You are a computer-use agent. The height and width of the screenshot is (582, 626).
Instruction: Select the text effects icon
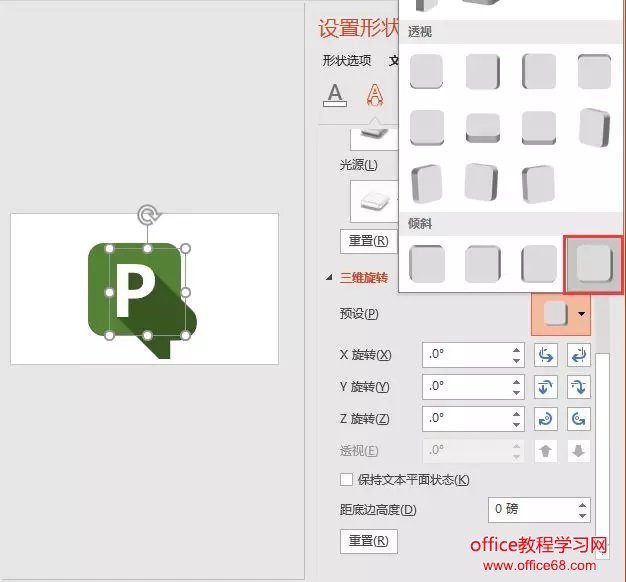(x=374, y=95)
